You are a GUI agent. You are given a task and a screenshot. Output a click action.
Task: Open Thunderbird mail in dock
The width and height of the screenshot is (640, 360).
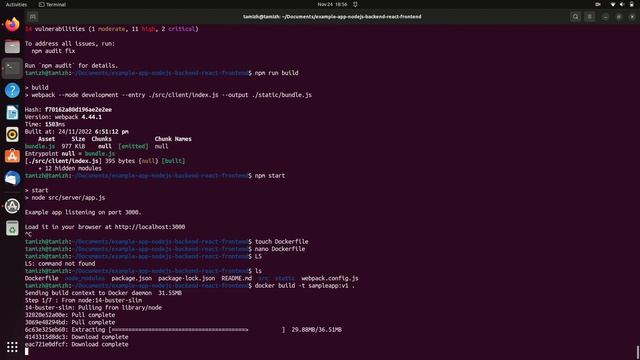12,178
